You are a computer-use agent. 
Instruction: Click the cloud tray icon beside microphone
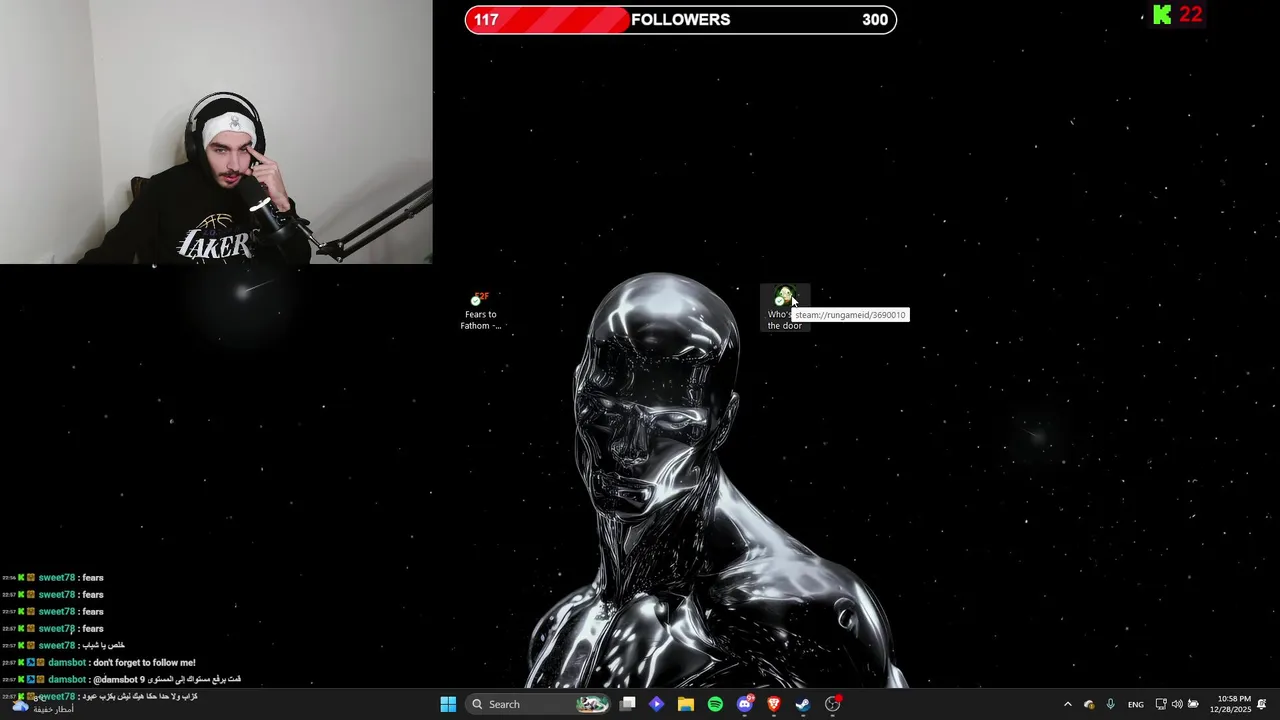1089,704
